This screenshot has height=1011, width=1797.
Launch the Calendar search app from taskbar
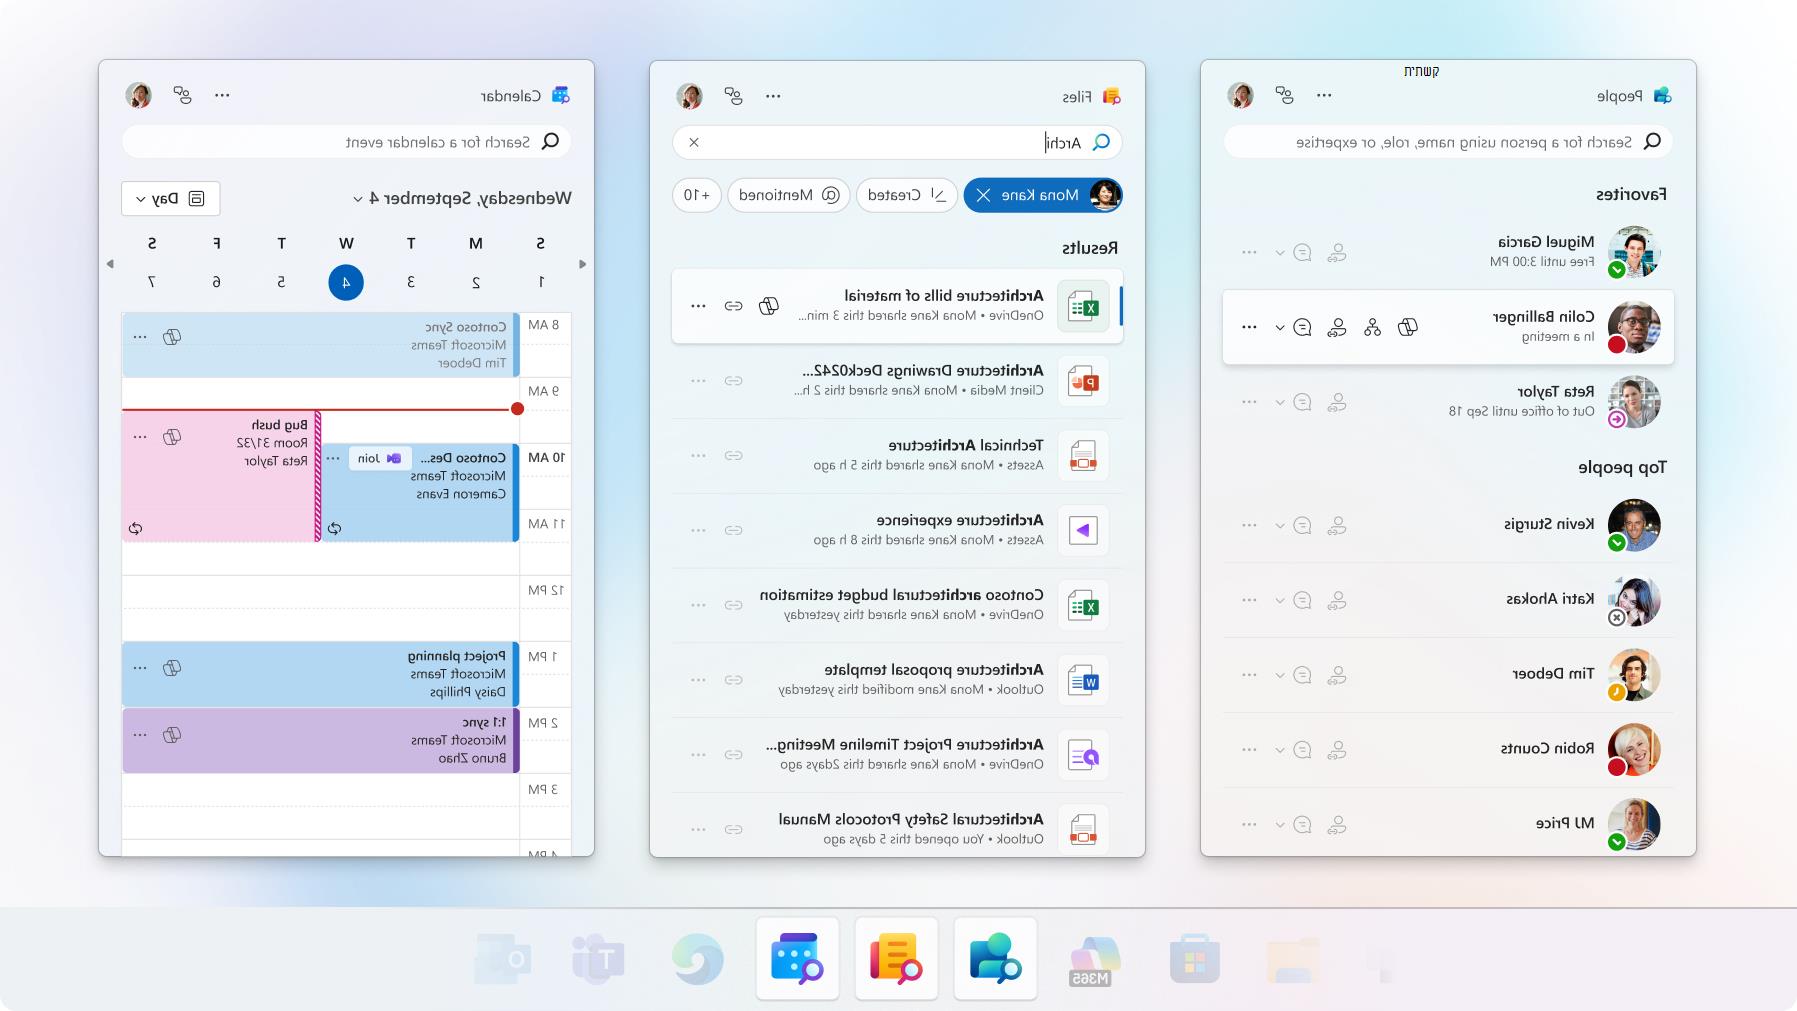click(x=797, y=958)
